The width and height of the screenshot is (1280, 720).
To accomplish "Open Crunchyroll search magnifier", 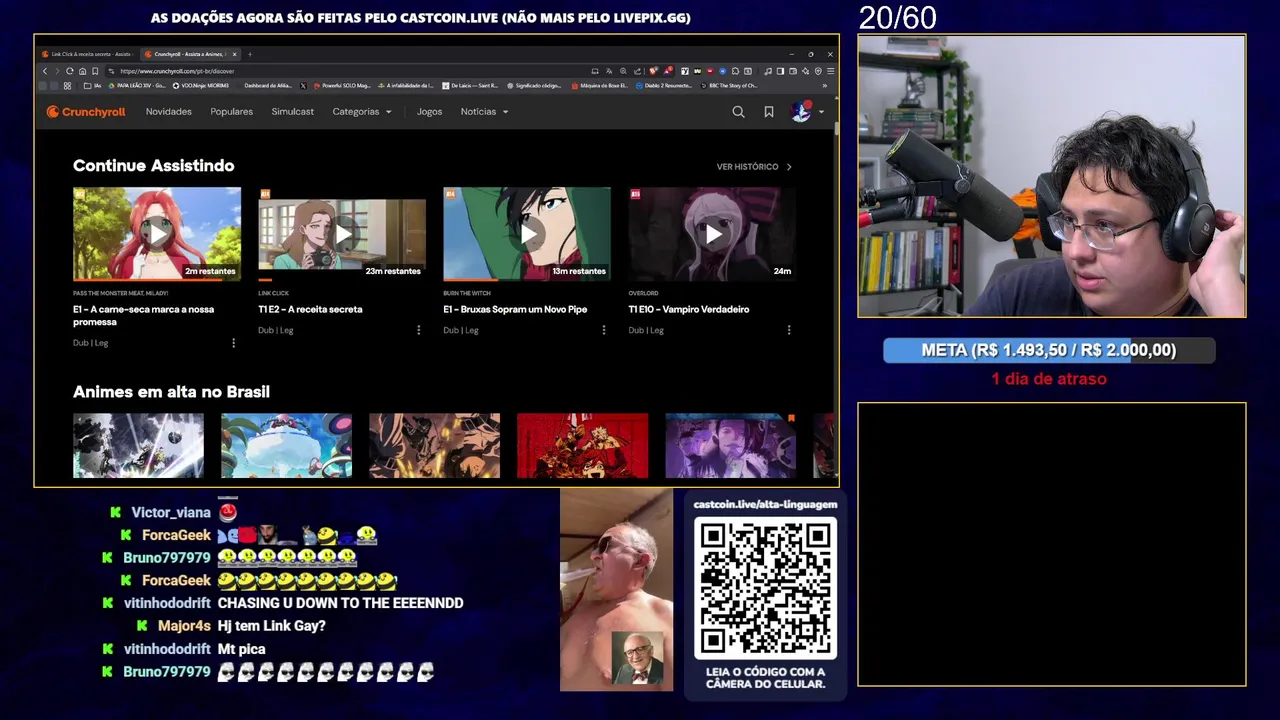I will click(738, 112).
